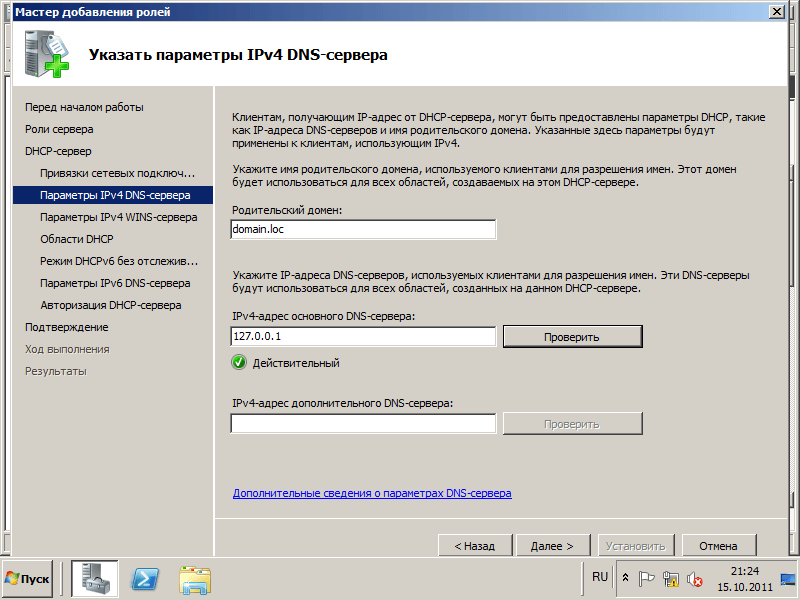Open Параметры IPv6 DNS-сервера step
Image resolution: width=800 pixels, height=600 pixels.
coord(115,283)
